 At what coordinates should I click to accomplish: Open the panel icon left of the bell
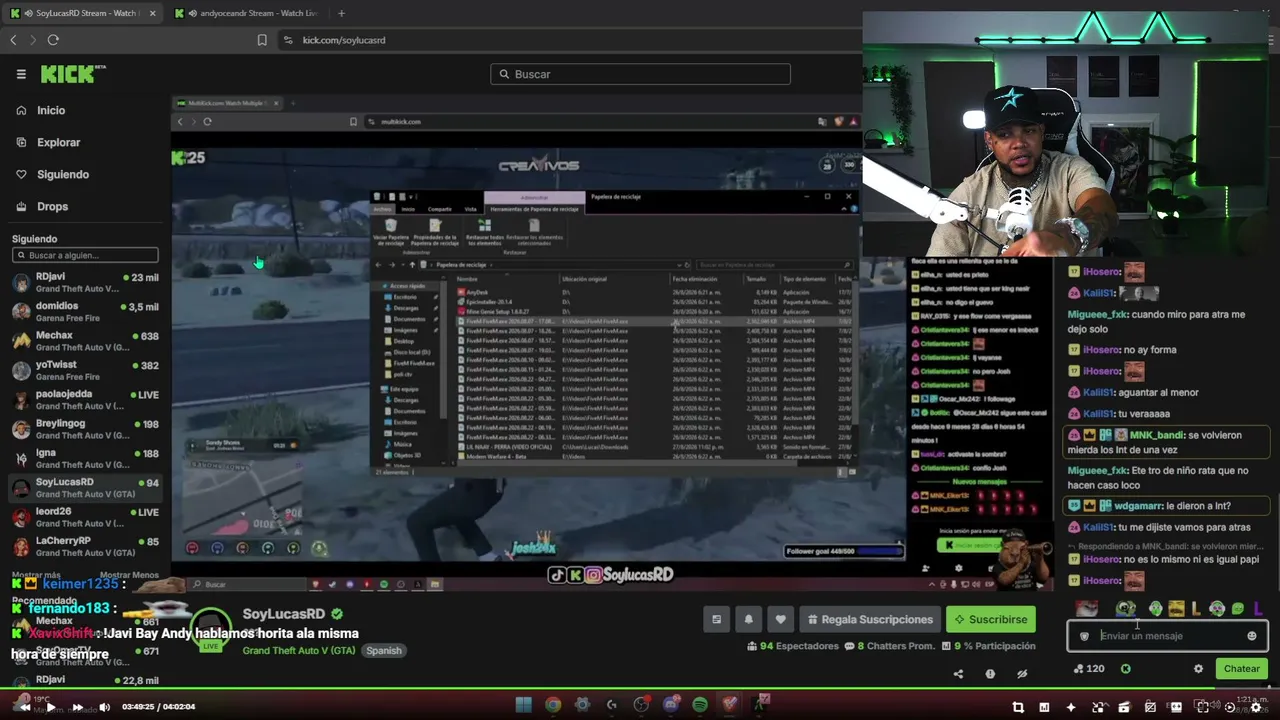tap(716, 619)
